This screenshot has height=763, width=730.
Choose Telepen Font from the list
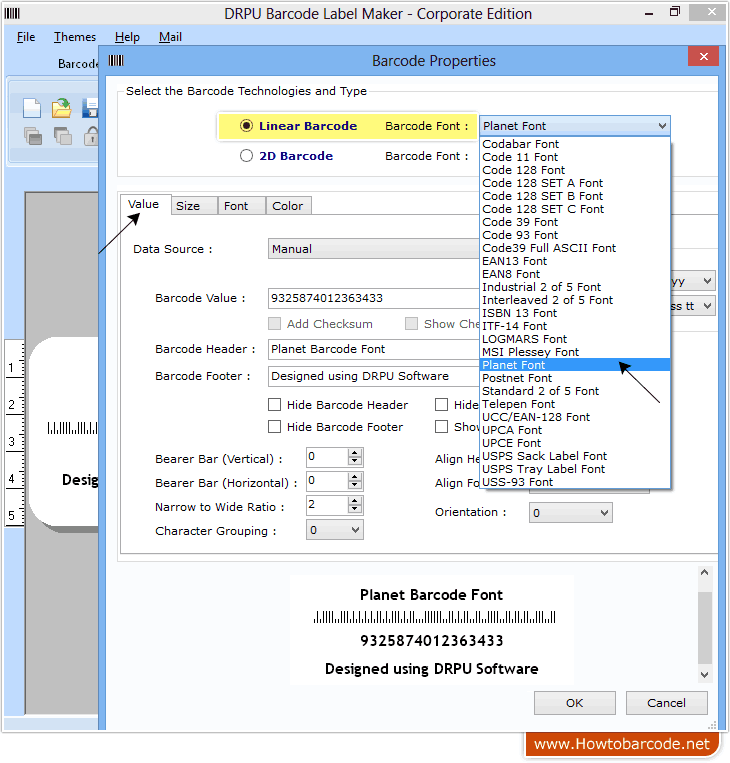575,404
